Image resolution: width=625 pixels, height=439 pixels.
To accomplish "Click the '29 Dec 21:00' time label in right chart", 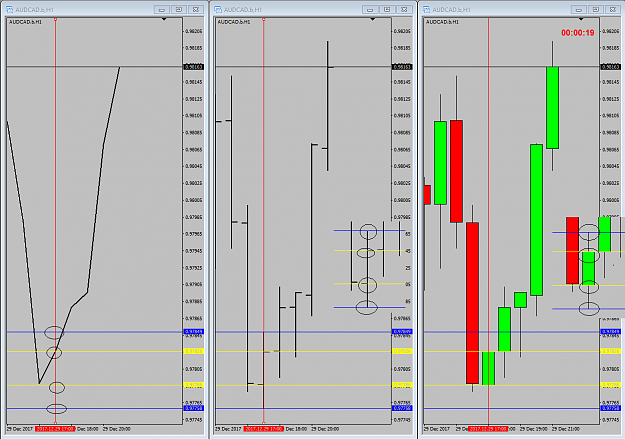I will coord(566,429).
